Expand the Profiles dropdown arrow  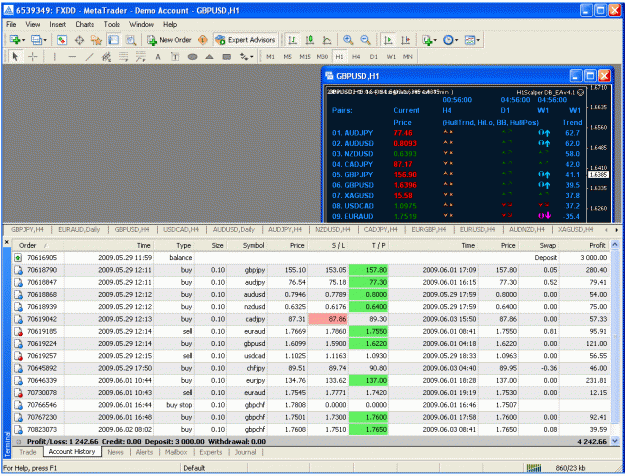[x=45, y=40]
